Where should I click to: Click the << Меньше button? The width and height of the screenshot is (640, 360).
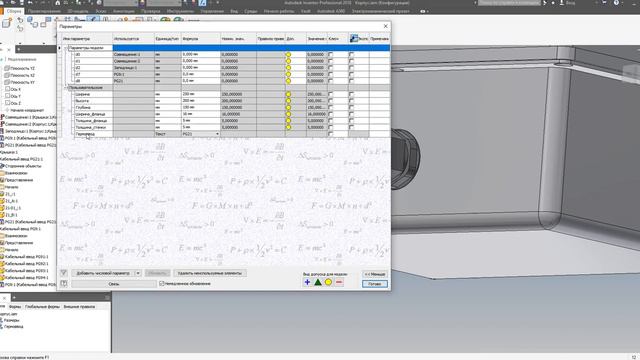tap(375, 274)
